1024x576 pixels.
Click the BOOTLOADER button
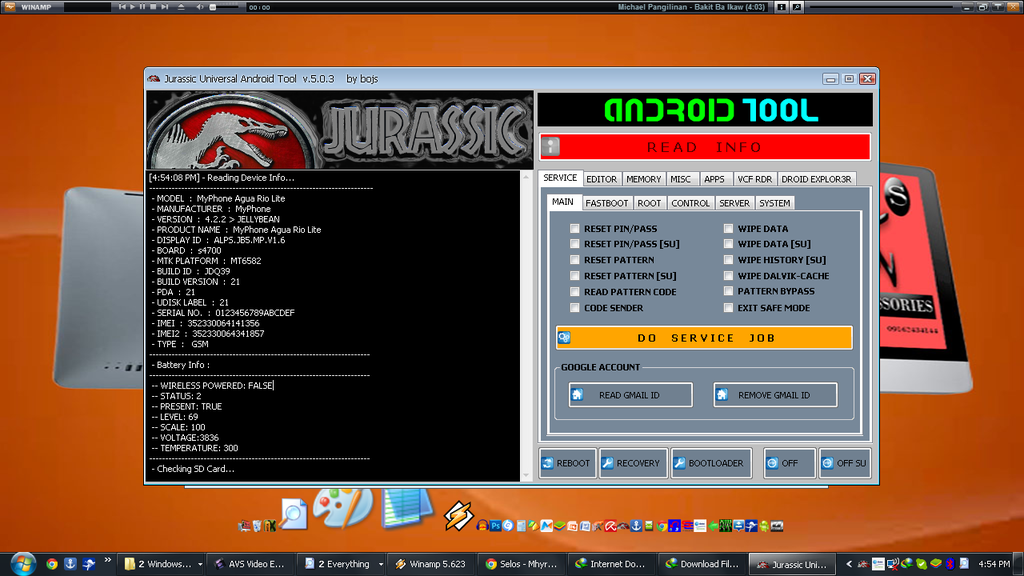711,463
